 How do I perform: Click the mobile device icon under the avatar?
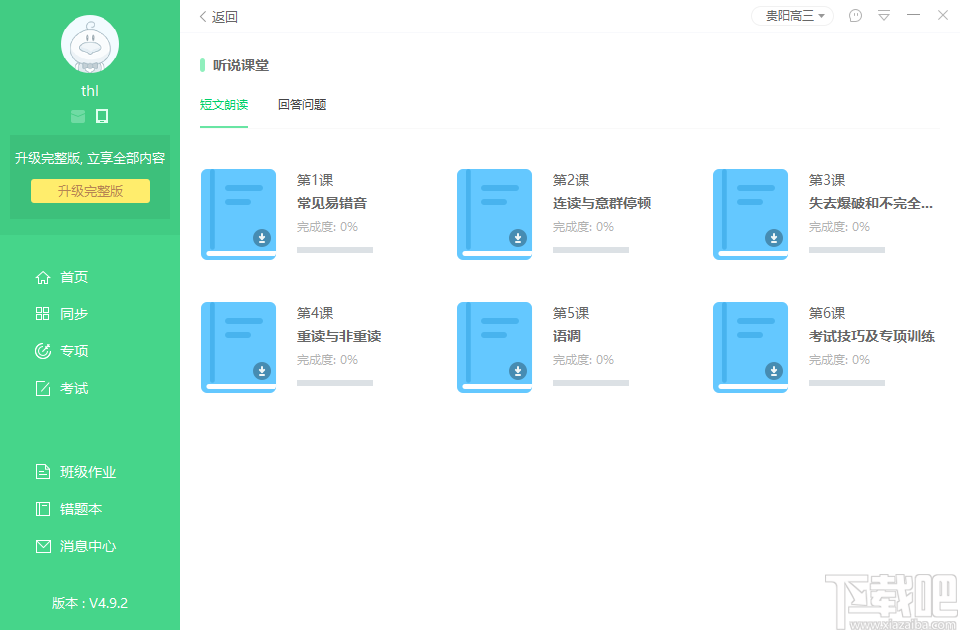point(101,116)
